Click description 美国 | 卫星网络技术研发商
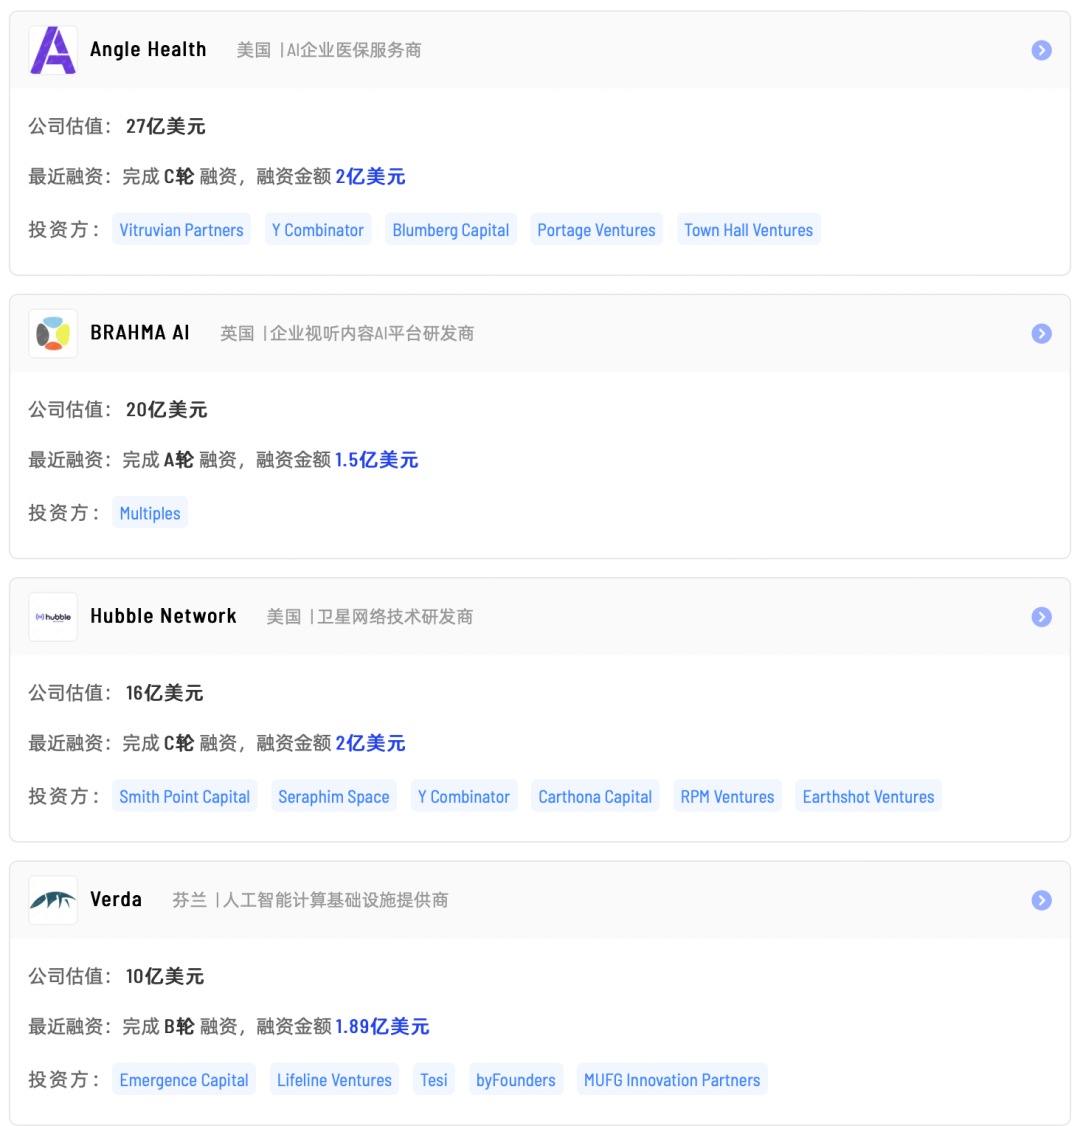The image size is (1080, 1126). point(370,617)
